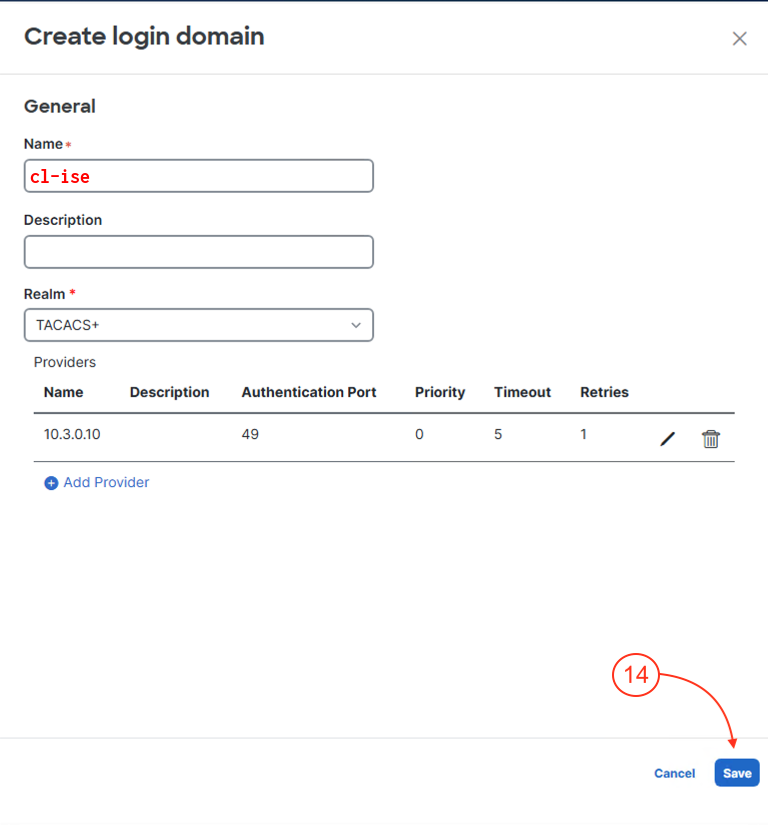Viewport: 768px width, 825px height.
Task: Click the red step 14 annotation circle
Action: 636,676
